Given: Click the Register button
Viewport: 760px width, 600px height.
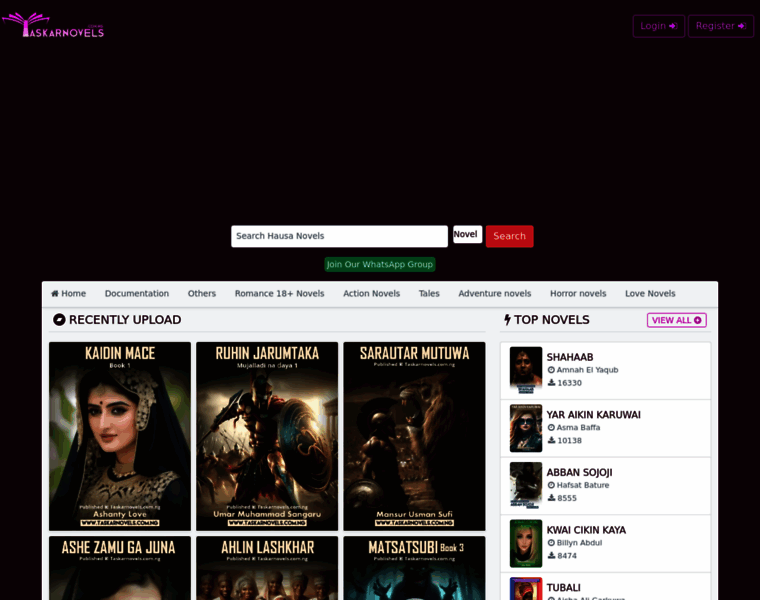Looking at the screenshot, I should pos(720,26).
